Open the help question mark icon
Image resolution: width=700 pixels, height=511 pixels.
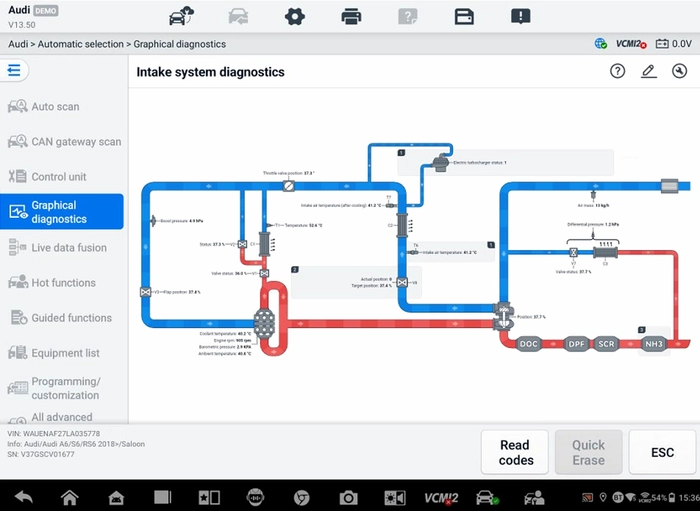pyautogui.click(x=617, y=71)
